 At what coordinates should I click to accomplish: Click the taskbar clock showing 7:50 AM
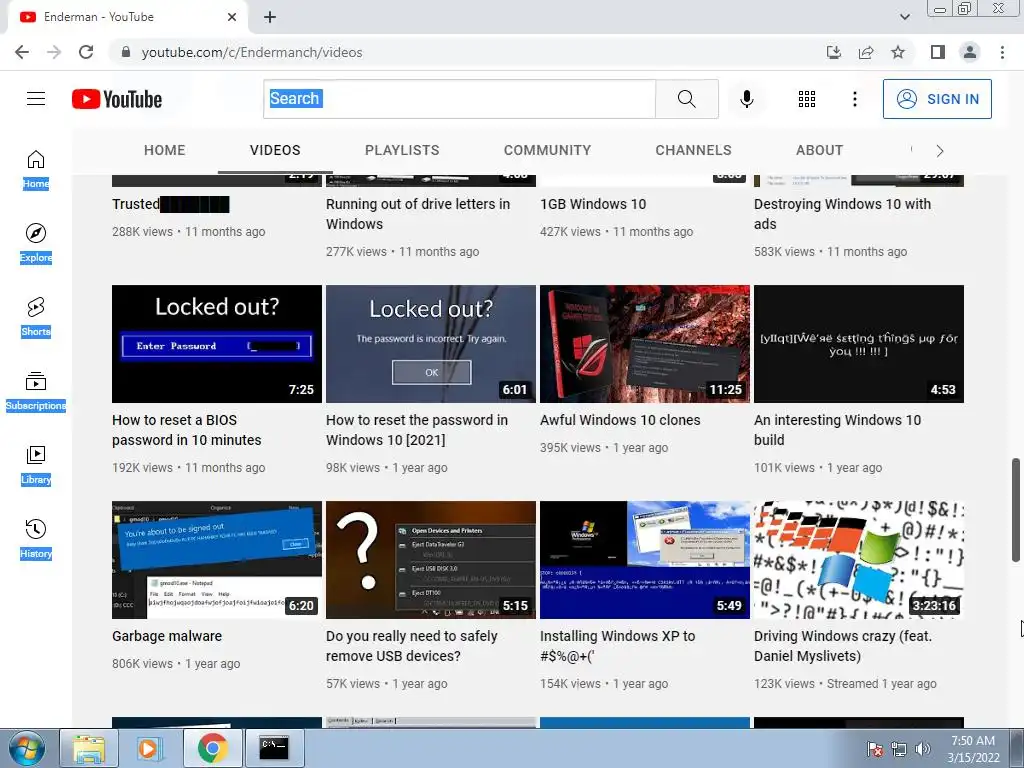(973, 748)
